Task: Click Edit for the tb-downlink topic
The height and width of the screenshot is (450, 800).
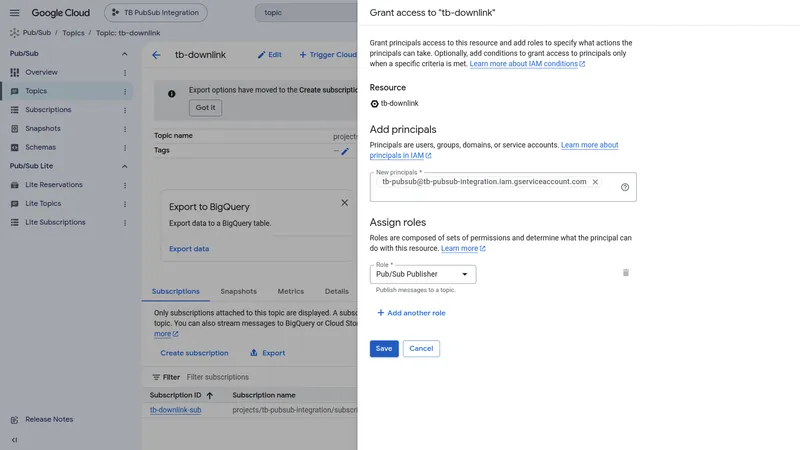Action: (x=269, y=55)
